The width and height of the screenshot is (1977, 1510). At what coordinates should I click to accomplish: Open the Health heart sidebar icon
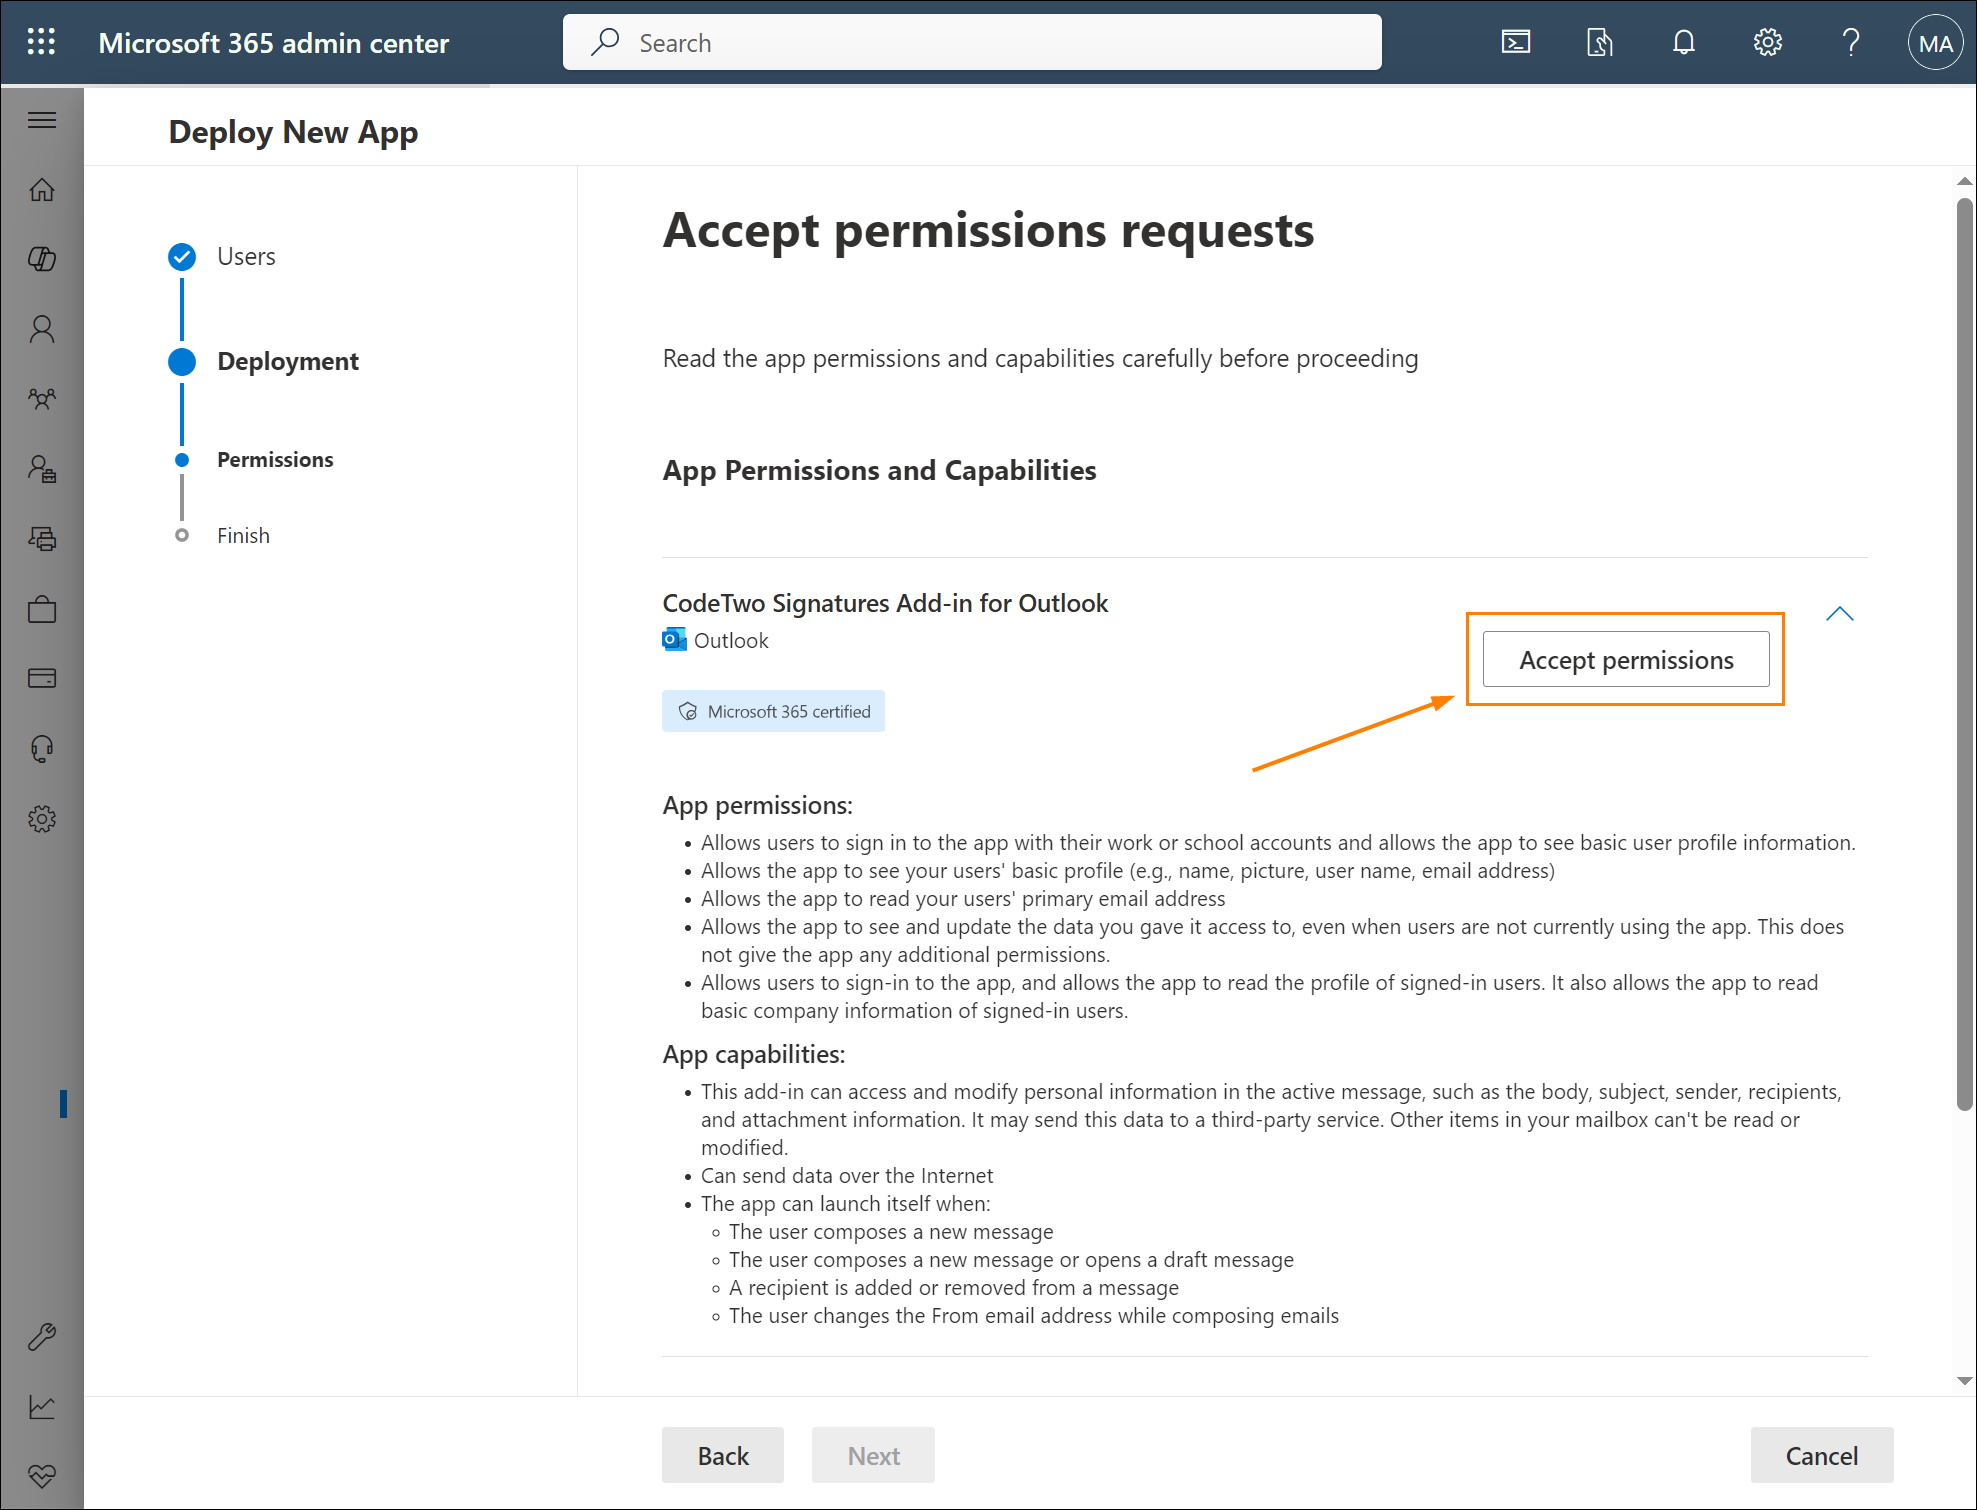41,1475
